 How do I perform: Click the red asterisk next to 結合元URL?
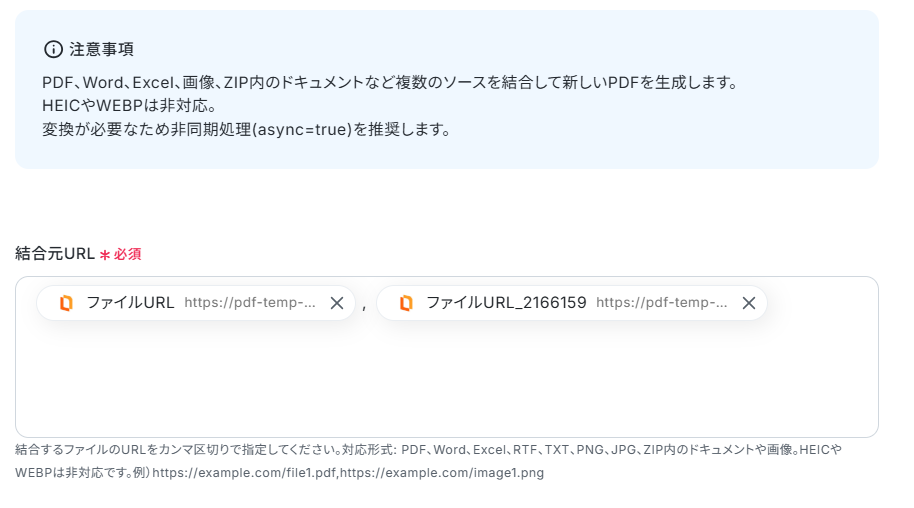pos(104,255)
